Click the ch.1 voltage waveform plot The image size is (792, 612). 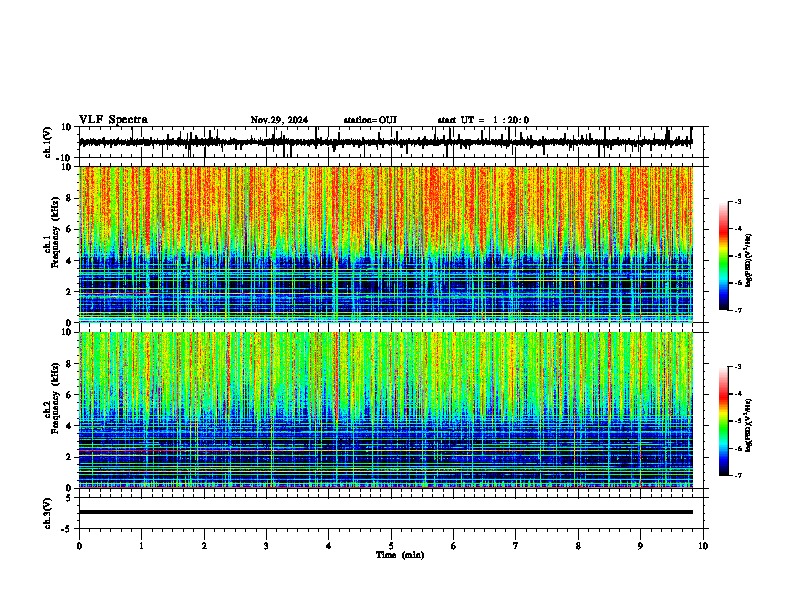pos(386,142)
